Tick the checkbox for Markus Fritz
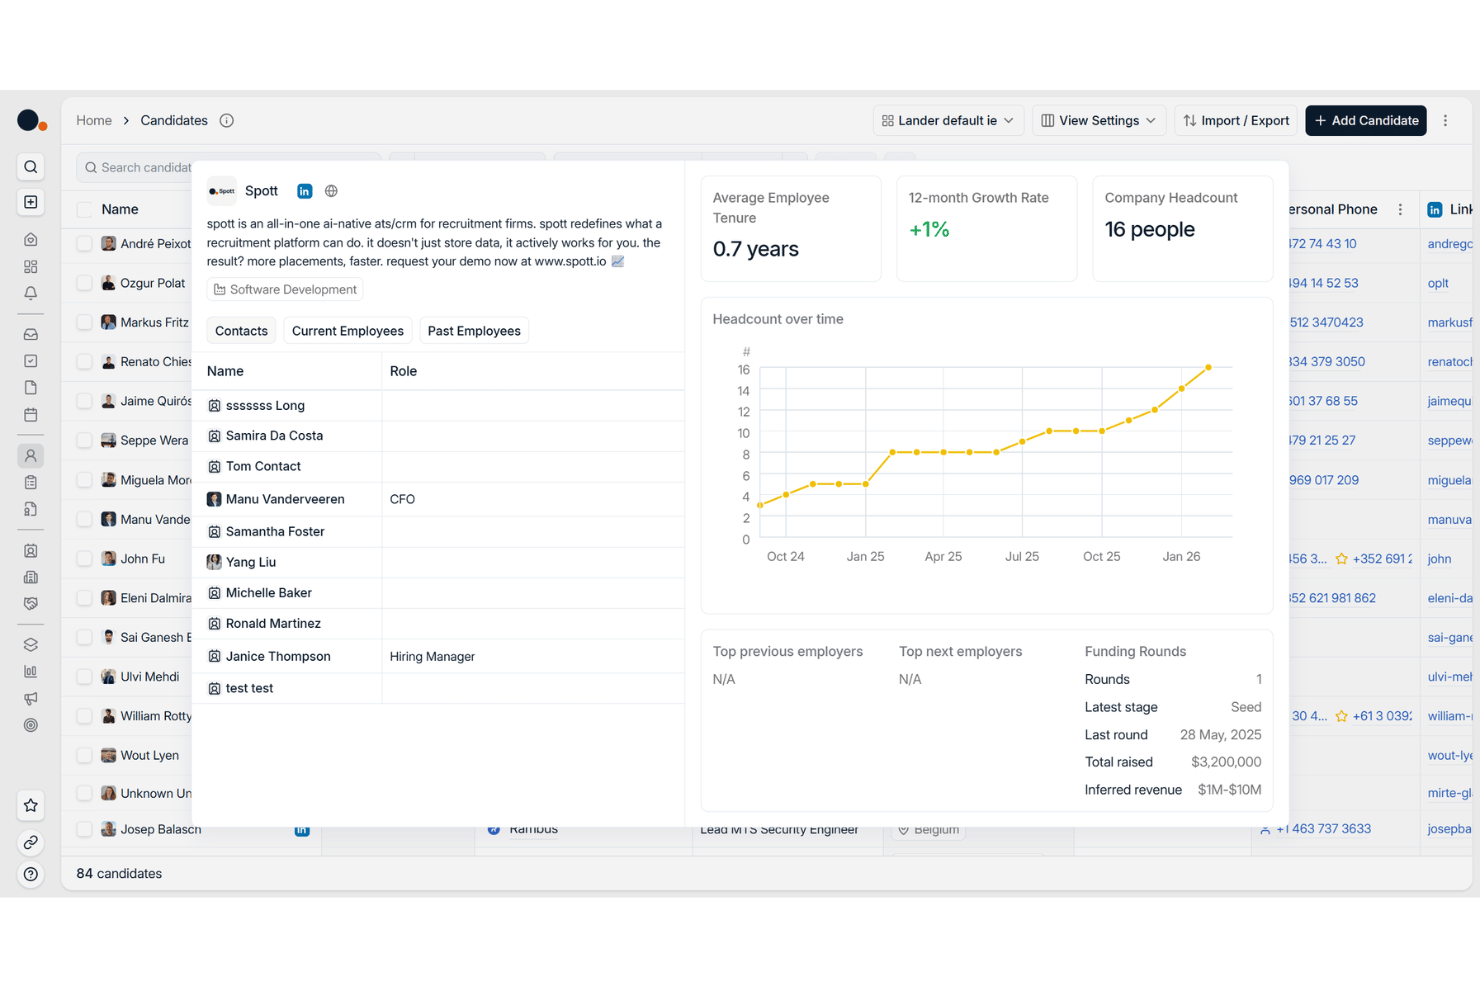The width and height of the screenshot is (1480, 987). coord(85,322)
